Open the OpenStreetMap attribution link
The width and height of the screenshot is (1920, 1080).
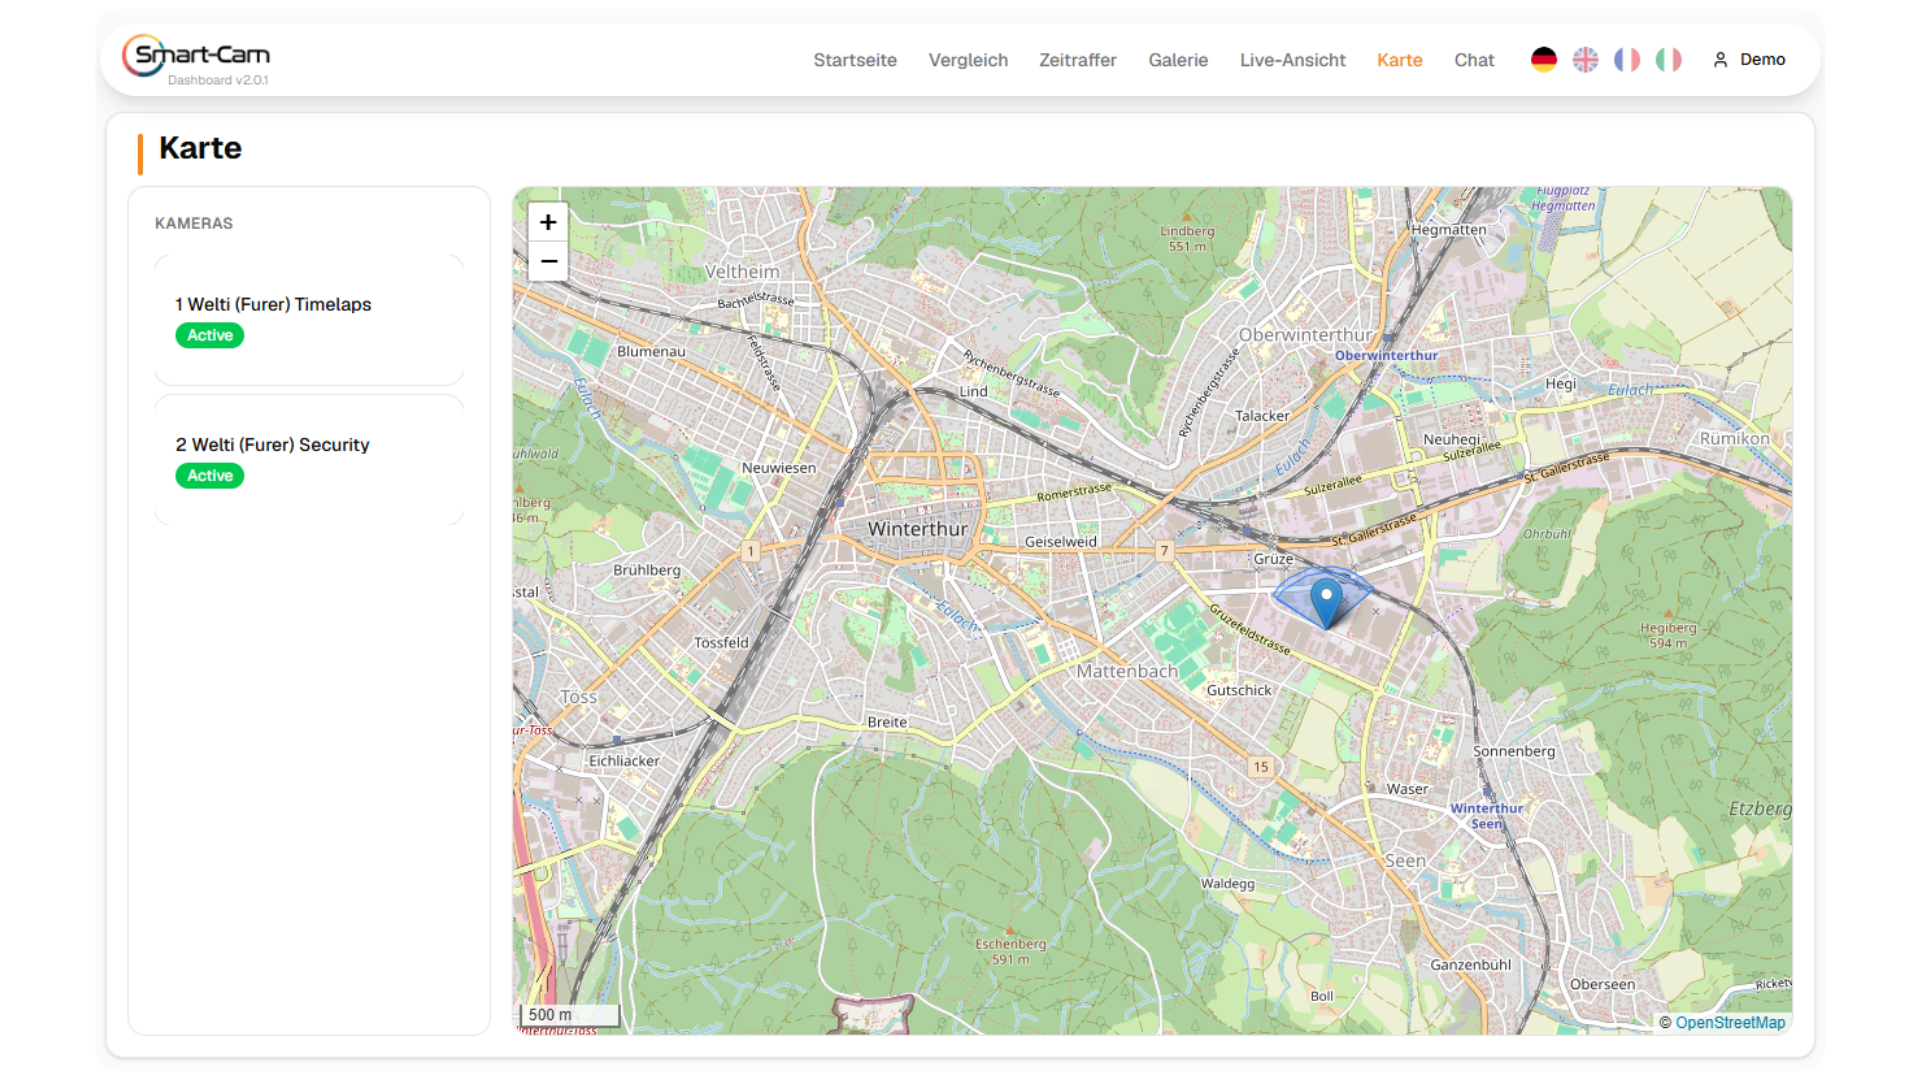[x=1730, y=1023]
